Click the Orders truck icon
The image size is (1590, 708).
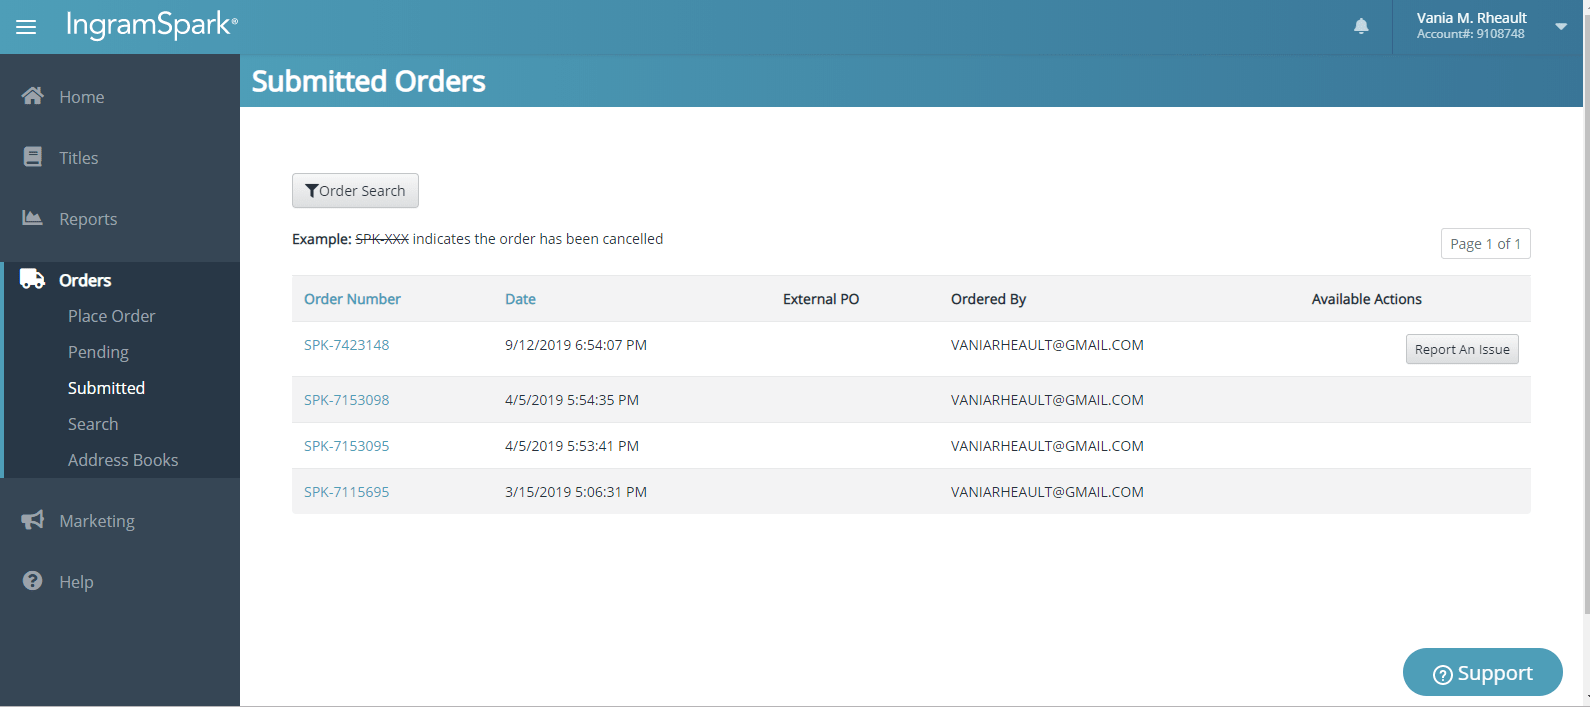(x=33, y=279)
